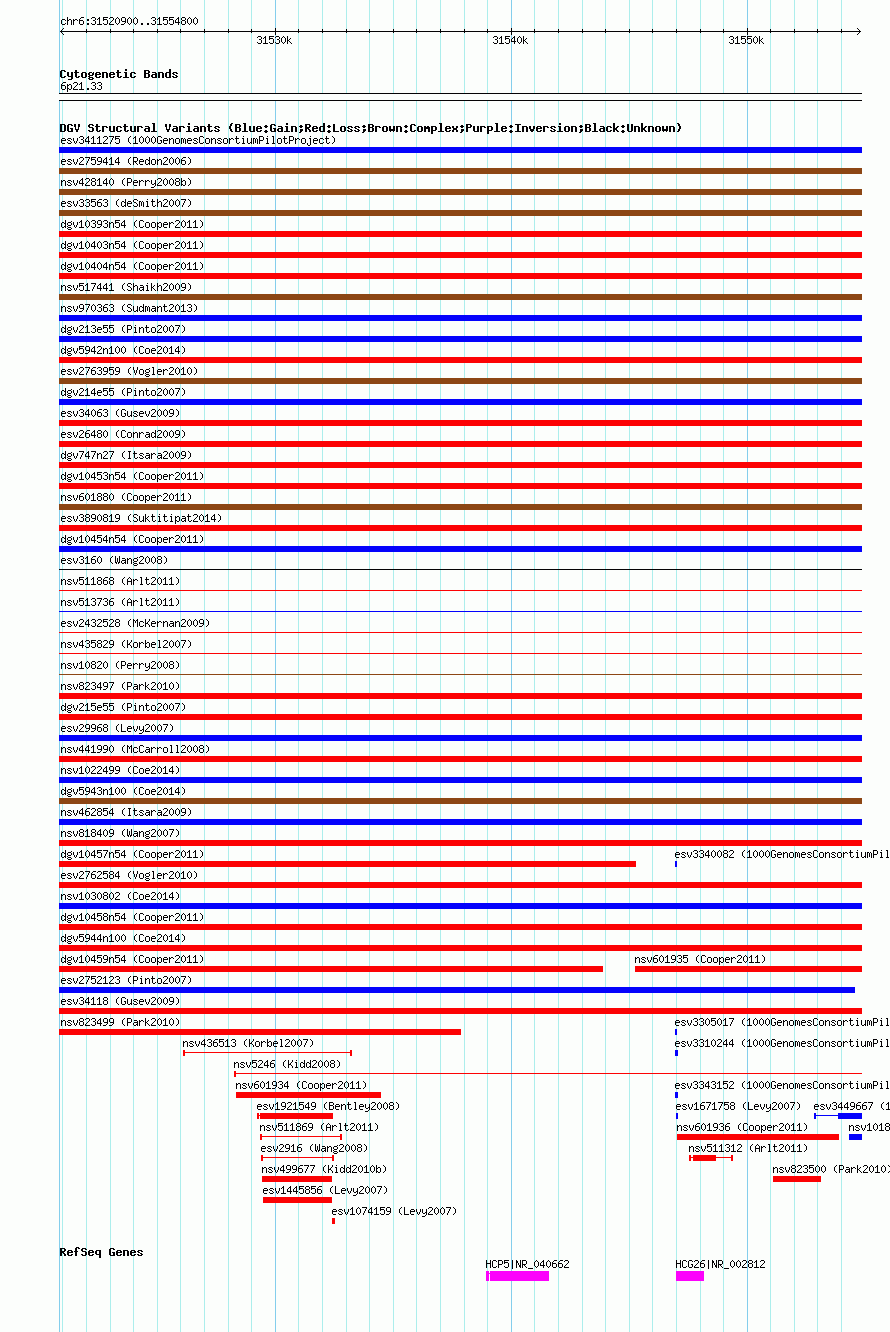Click variant nsv601935 (Cooper2011)
Screen dimensions: 890x1332
pyautogui.click(x=700, y=959)
